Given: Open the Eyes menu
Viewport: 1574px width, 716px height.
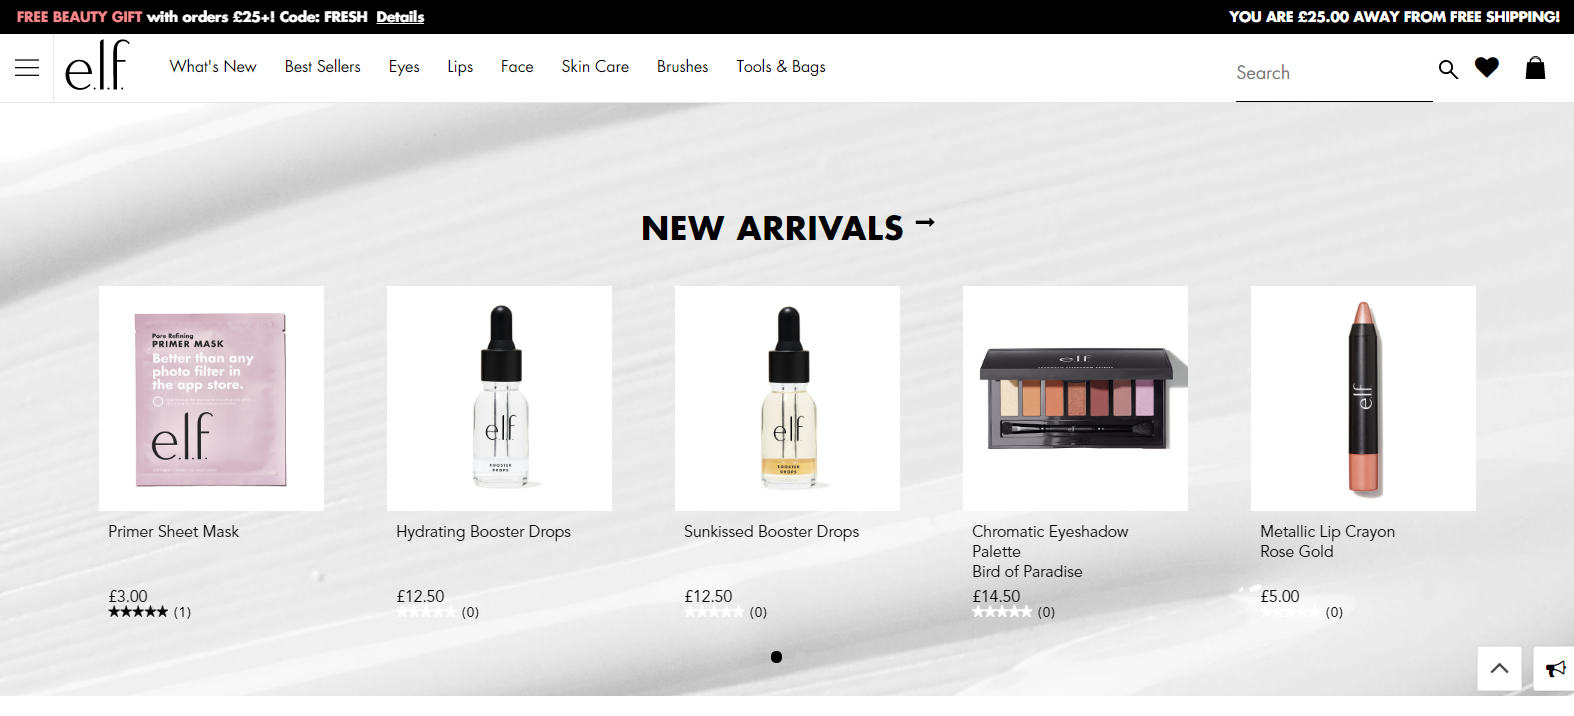Looking at the screenshot, I should 404,67.
